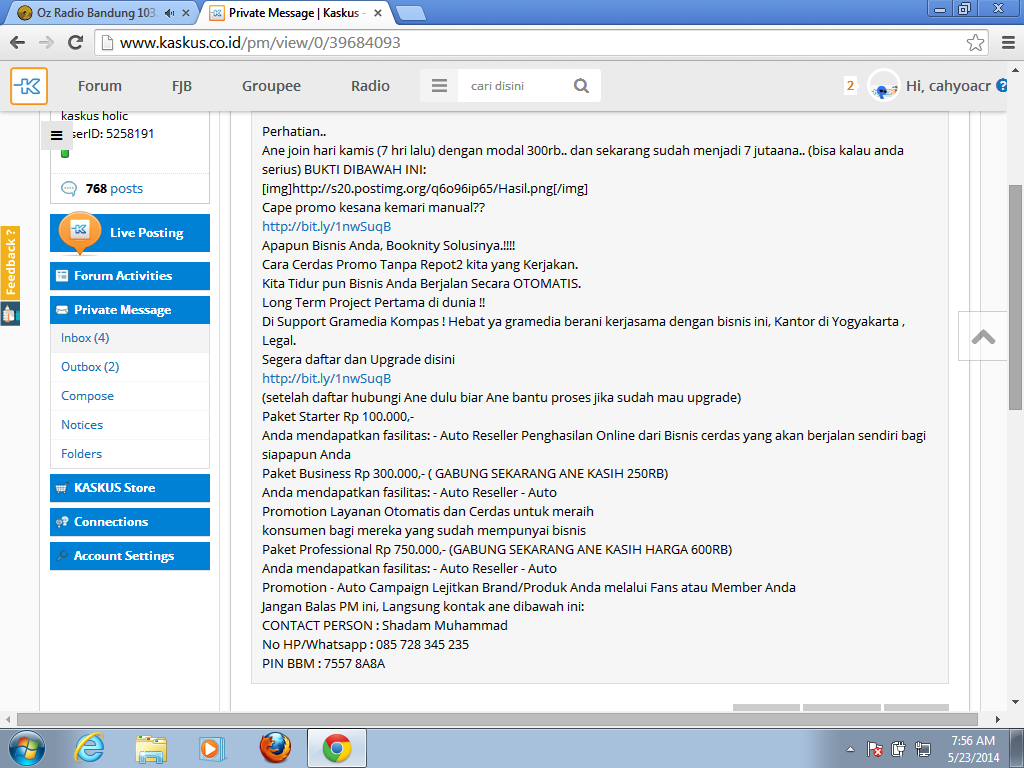The height and width of the screenshot is (768, 1024).
Task: Open bit.ly link below 'Segera daftar'
Action: [327, 378]
